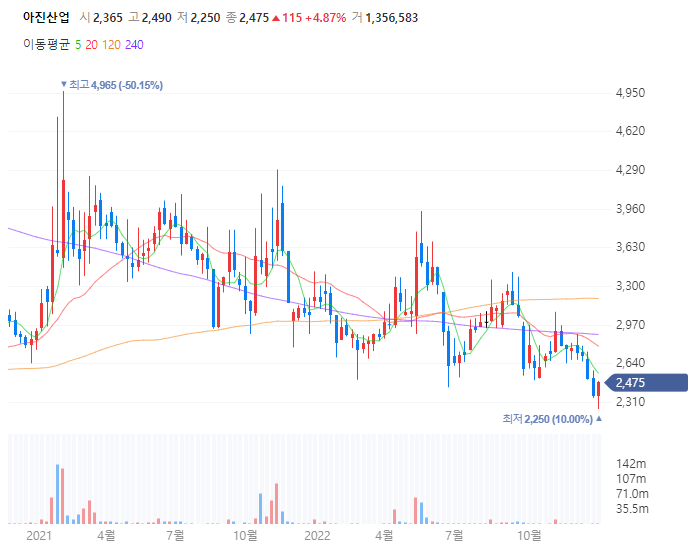Screen dimensions: 695x549
Task: Click the last 10월 date label
Action: coord(529,536)
